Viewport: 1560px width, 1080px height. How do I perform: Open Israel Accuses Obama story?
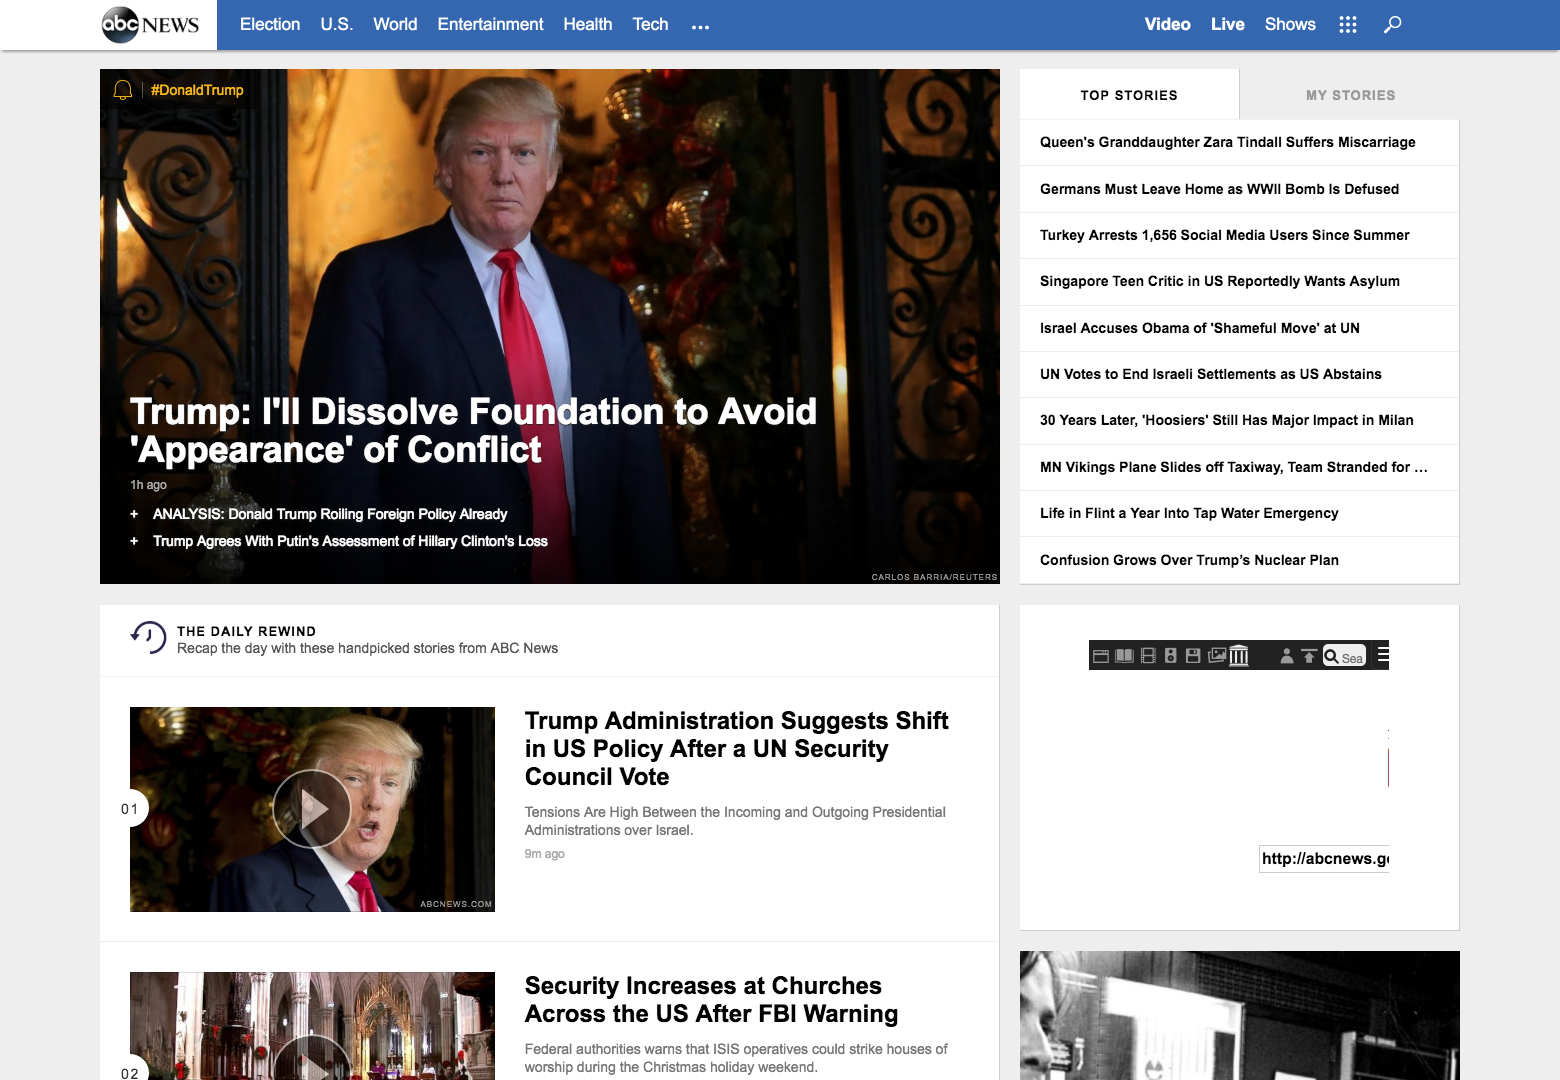pyautogui.click(x=1200, y=328)
